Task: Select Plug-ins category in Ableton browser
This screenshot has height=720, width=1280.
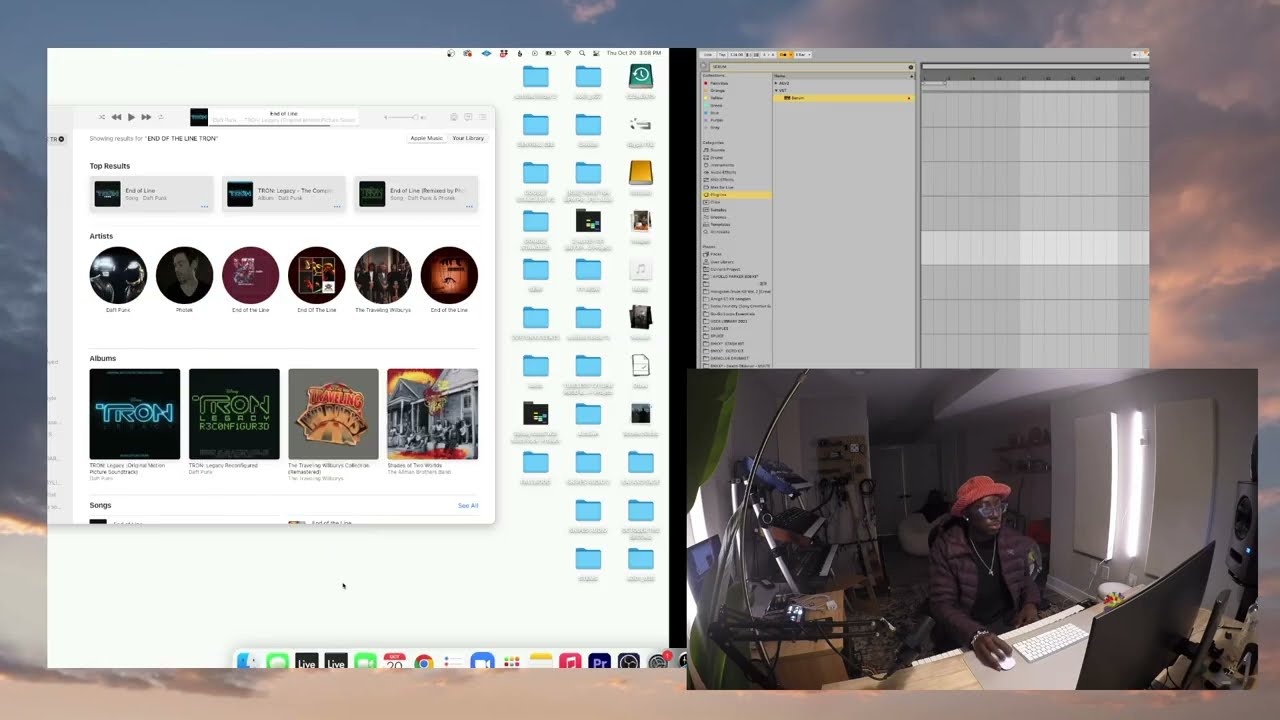Action: click(737, 195)
